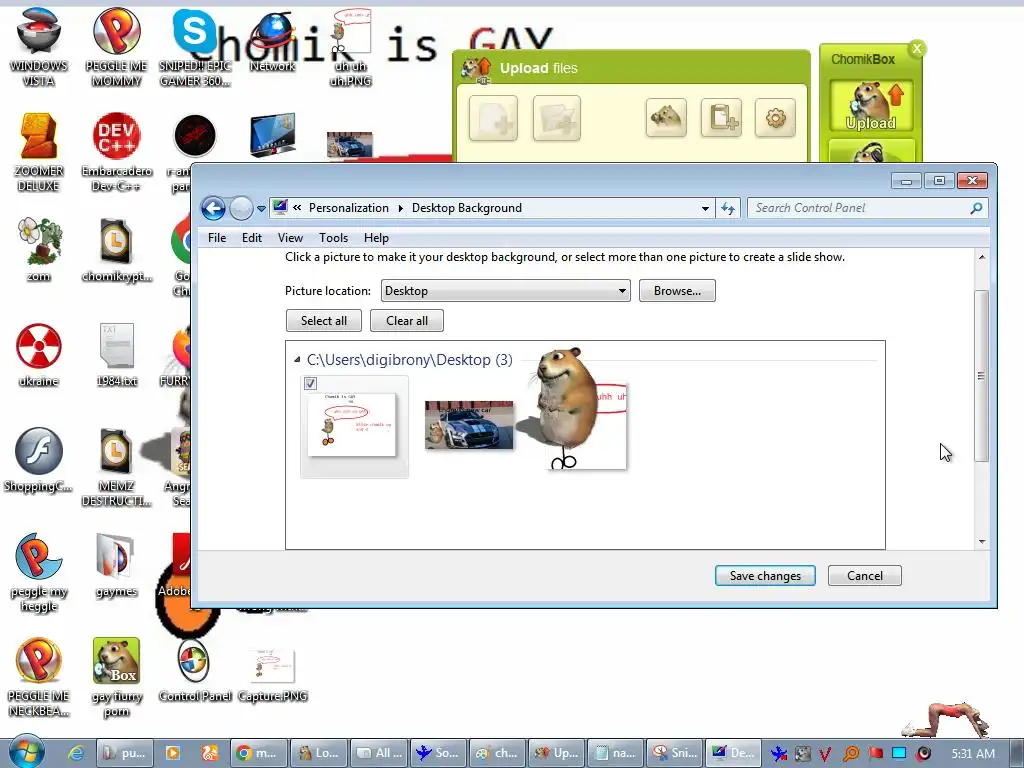The image size is (1024, 768).
Task: Select the blue car wallpaper thumbnail
Action: click(x=469, y=426)
